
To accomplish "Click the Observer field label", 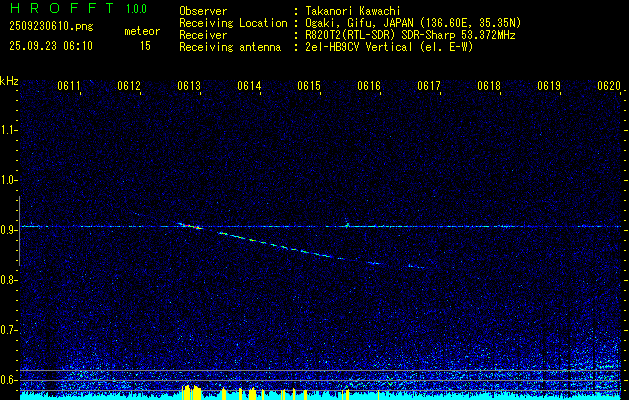I will tap(203, 11).
